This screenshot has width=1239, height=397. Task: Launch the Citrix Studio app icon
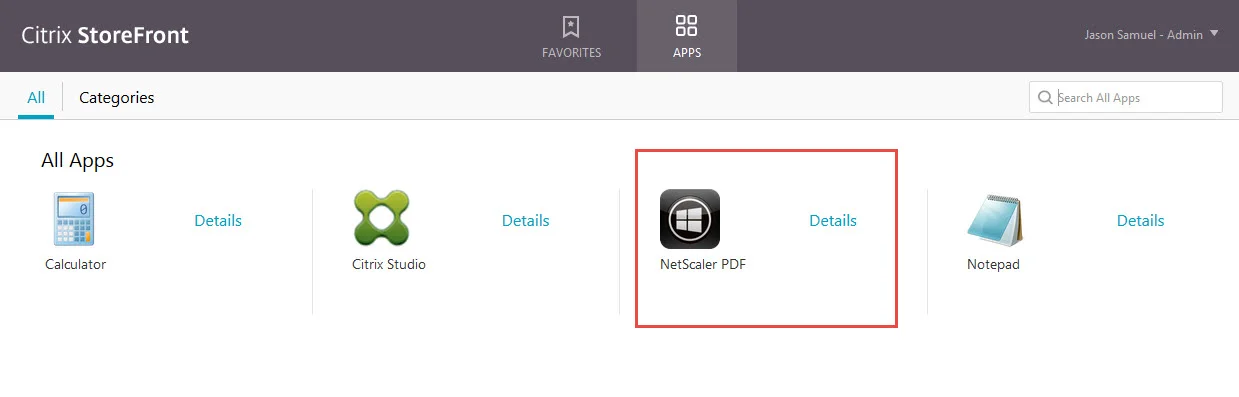[x=382, y=218]
